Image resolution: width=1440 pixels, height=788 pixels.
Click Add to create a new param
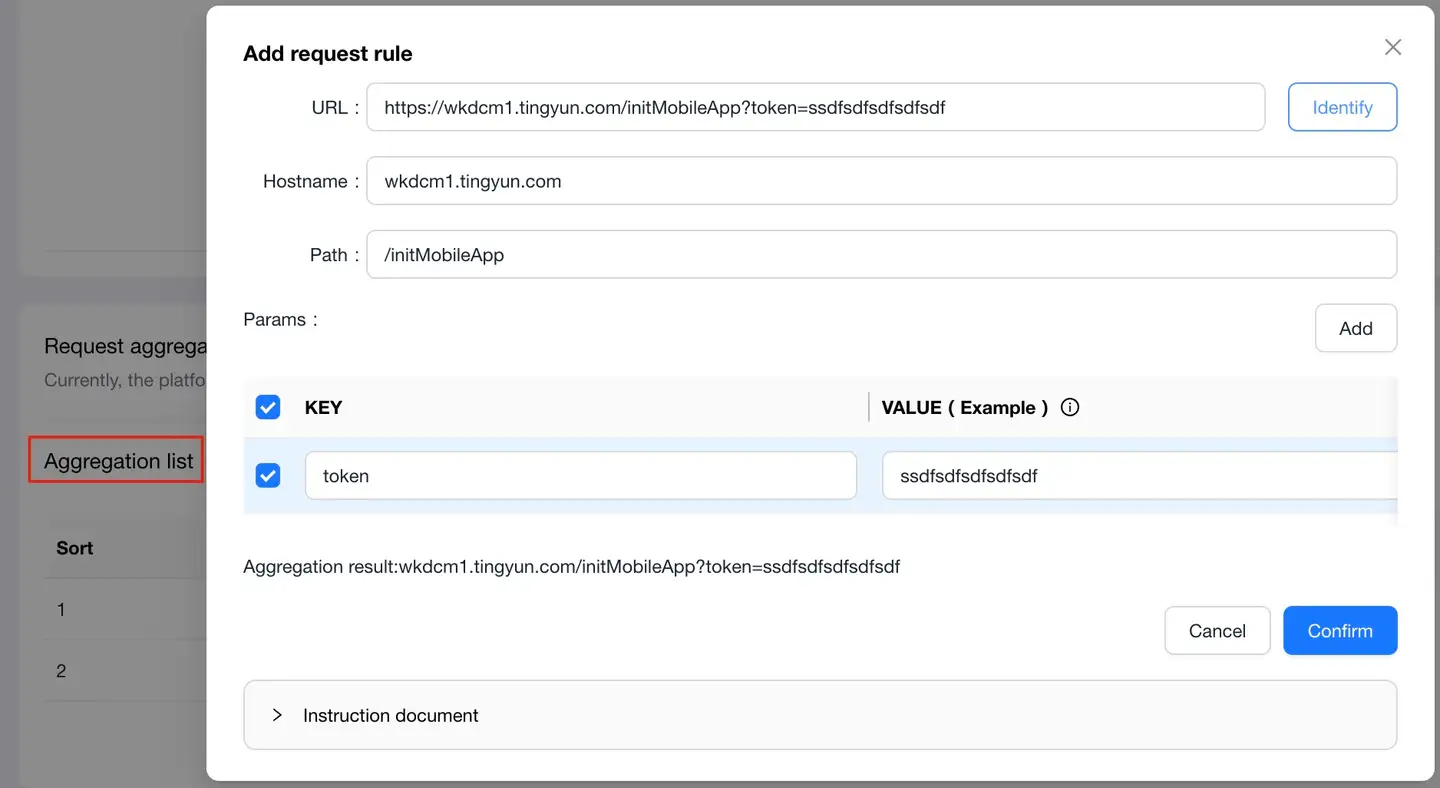[1355, 328]
